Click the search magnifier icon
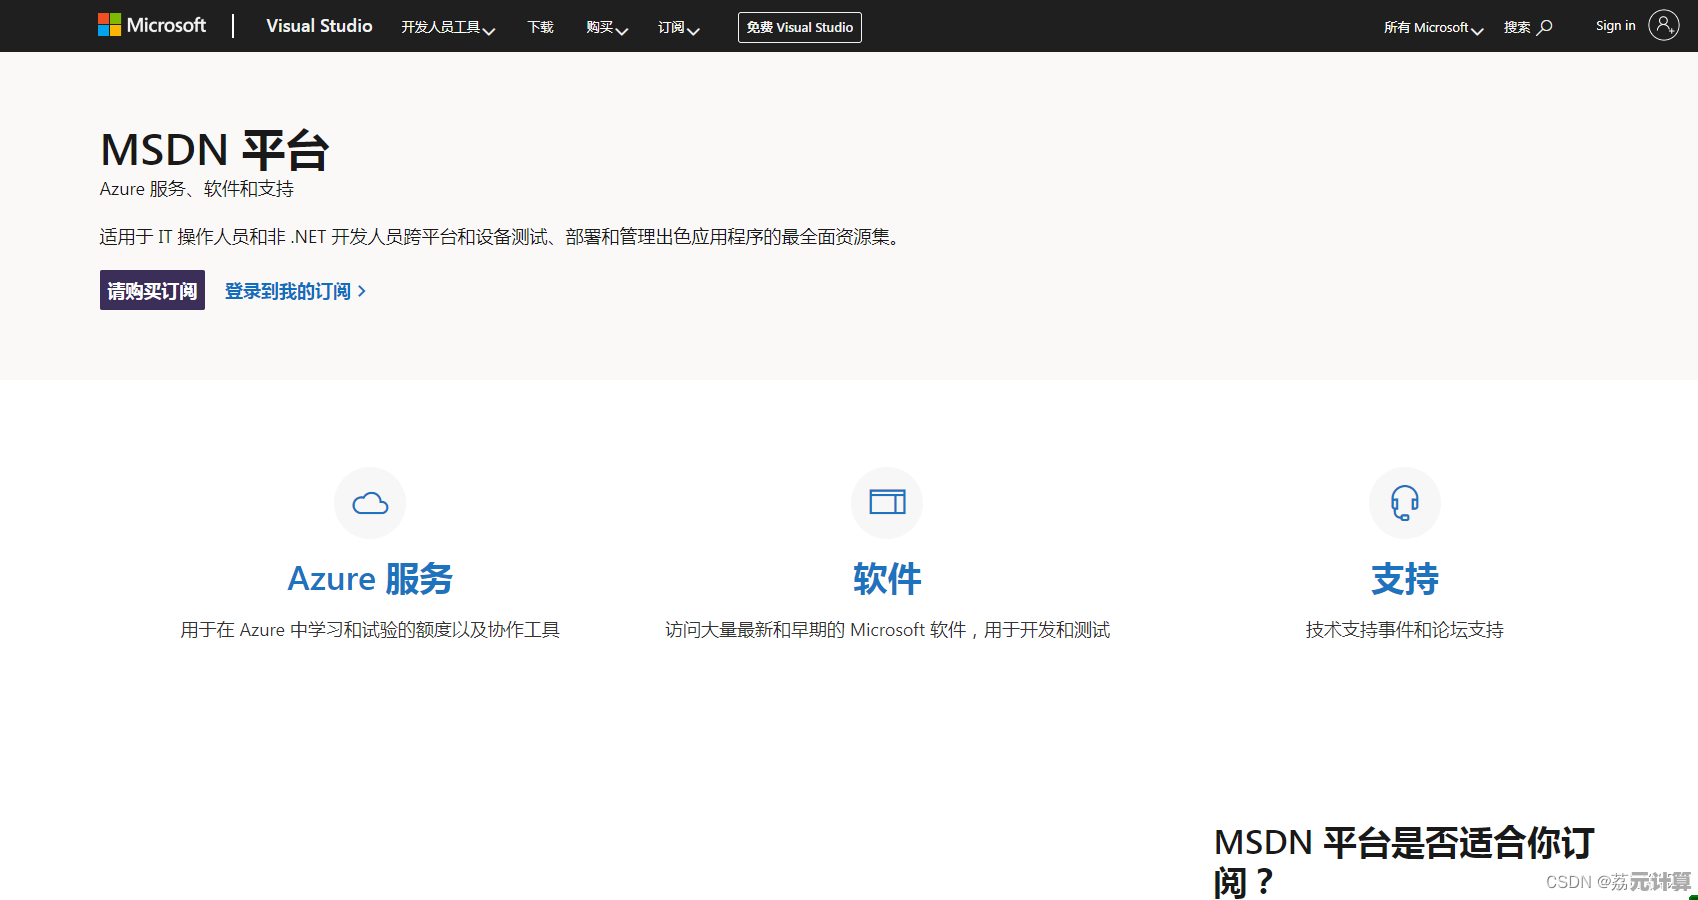 pos(1545,27)
